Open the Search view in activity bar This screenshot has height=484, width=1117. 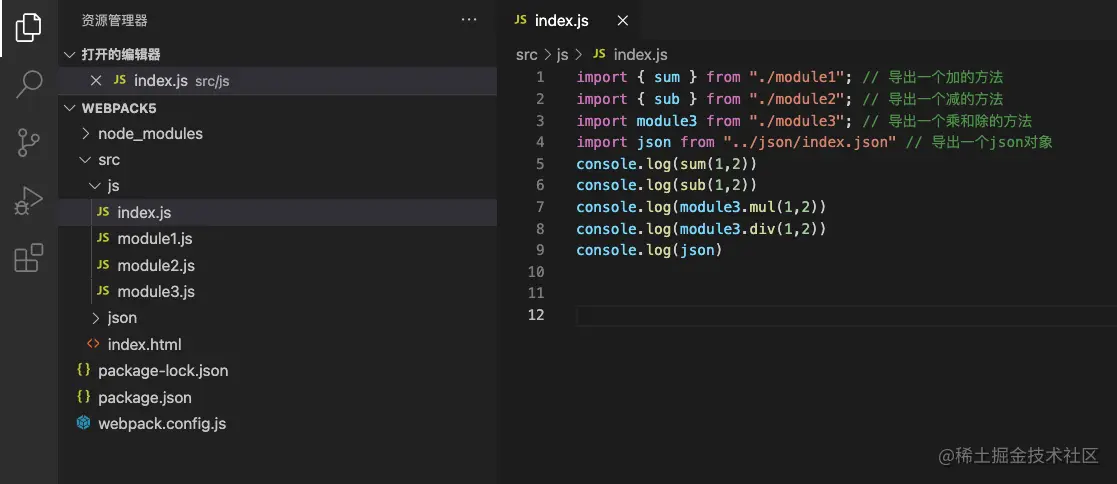click(28, 84)
